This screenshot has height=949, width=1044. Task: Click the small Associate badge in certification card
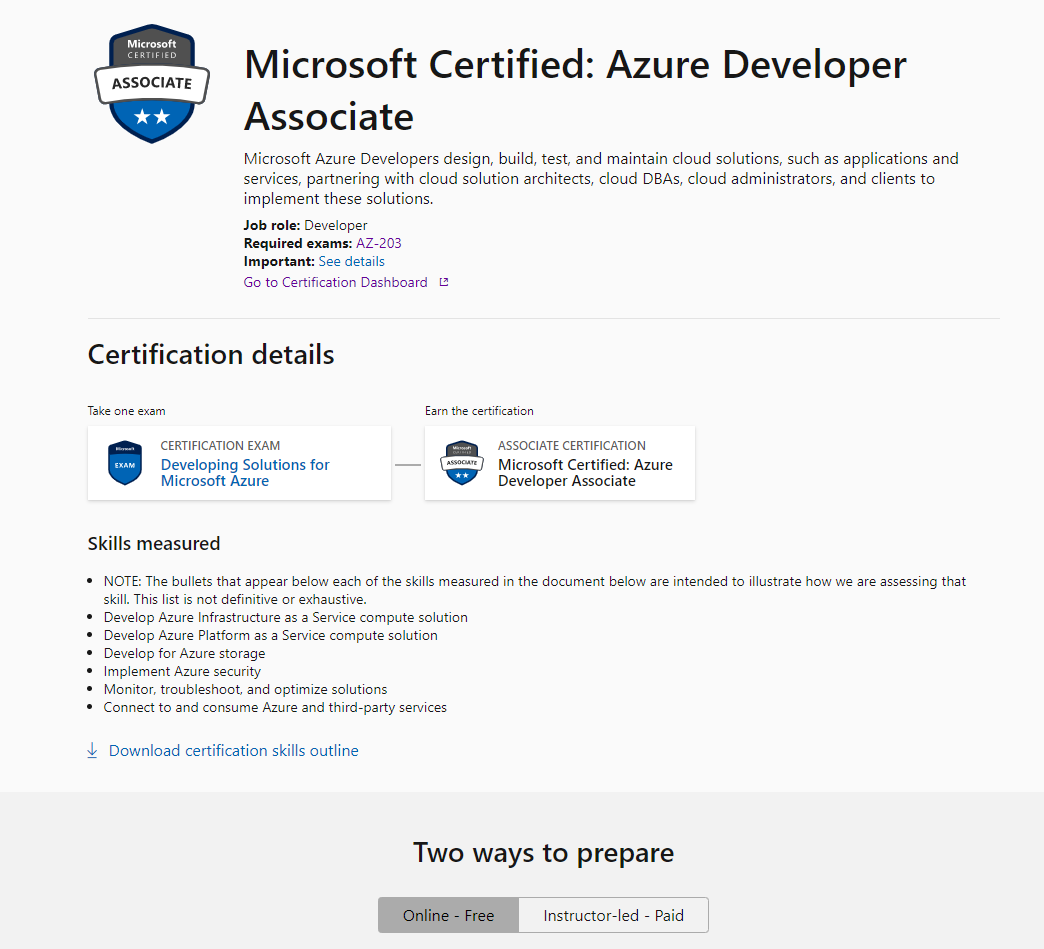click(x=462, y=463)
